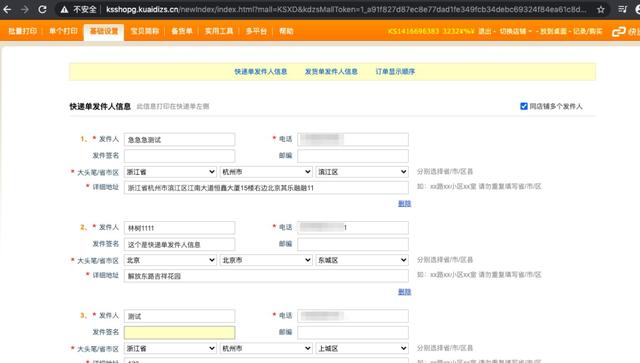
Task: Click sender 1 发件人 name field
Action: (180, 140)
